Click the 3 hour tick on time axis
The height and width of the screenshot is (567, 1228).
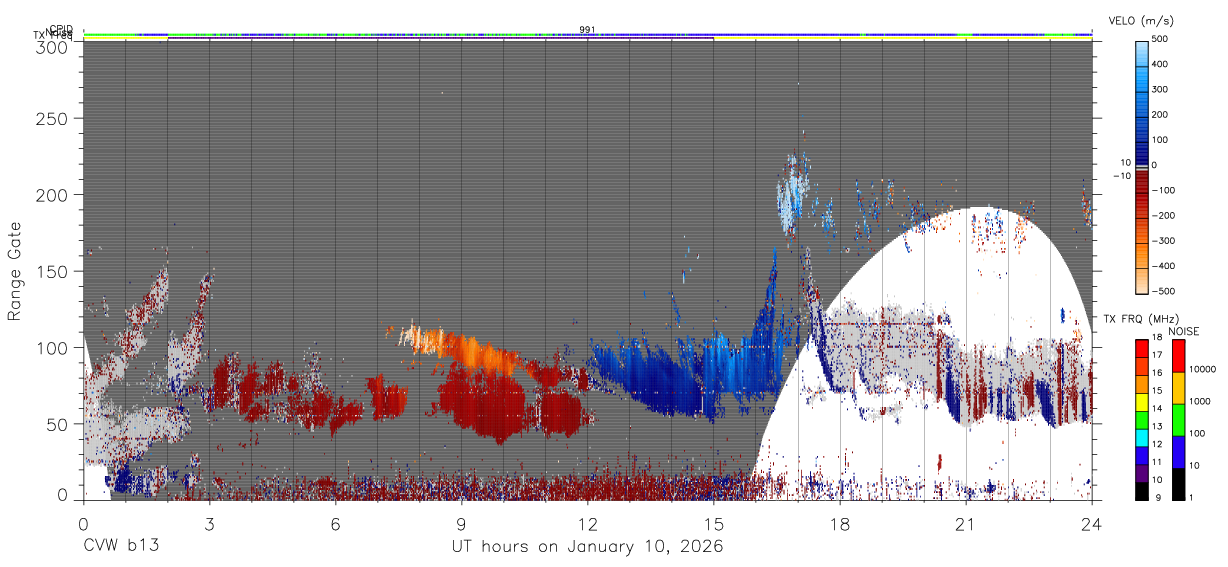tap(209, 523)
